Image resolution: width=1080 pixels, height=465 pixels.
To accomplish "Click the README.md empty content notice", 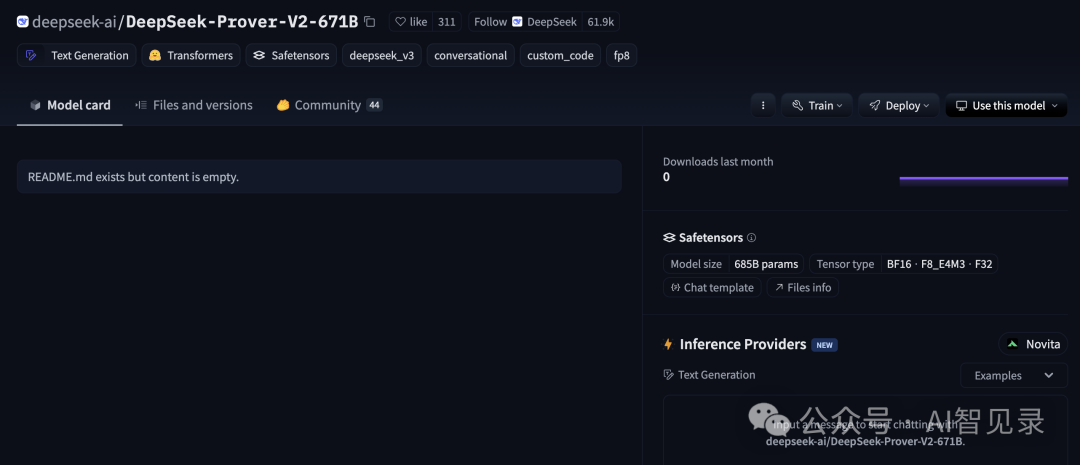I will tap(319, 176).
